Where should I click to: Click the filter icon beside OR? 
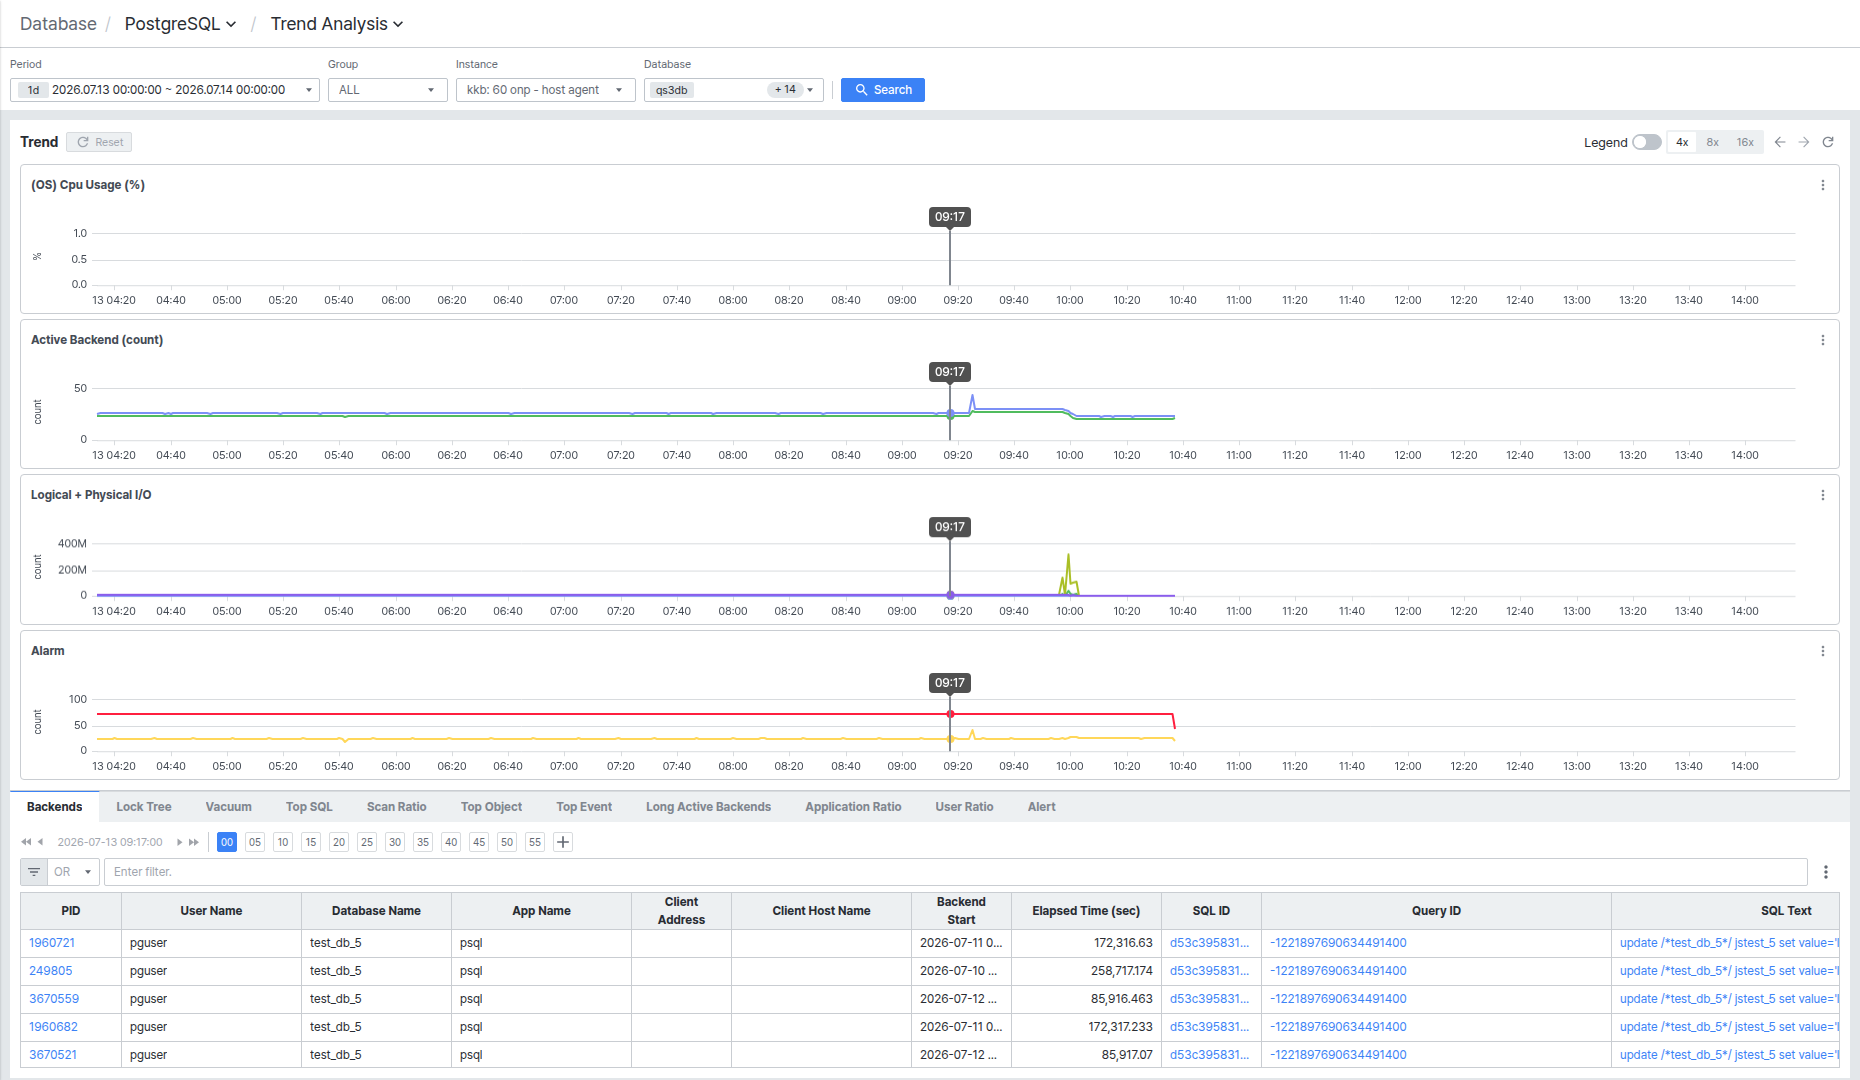[x=34, y=872]
